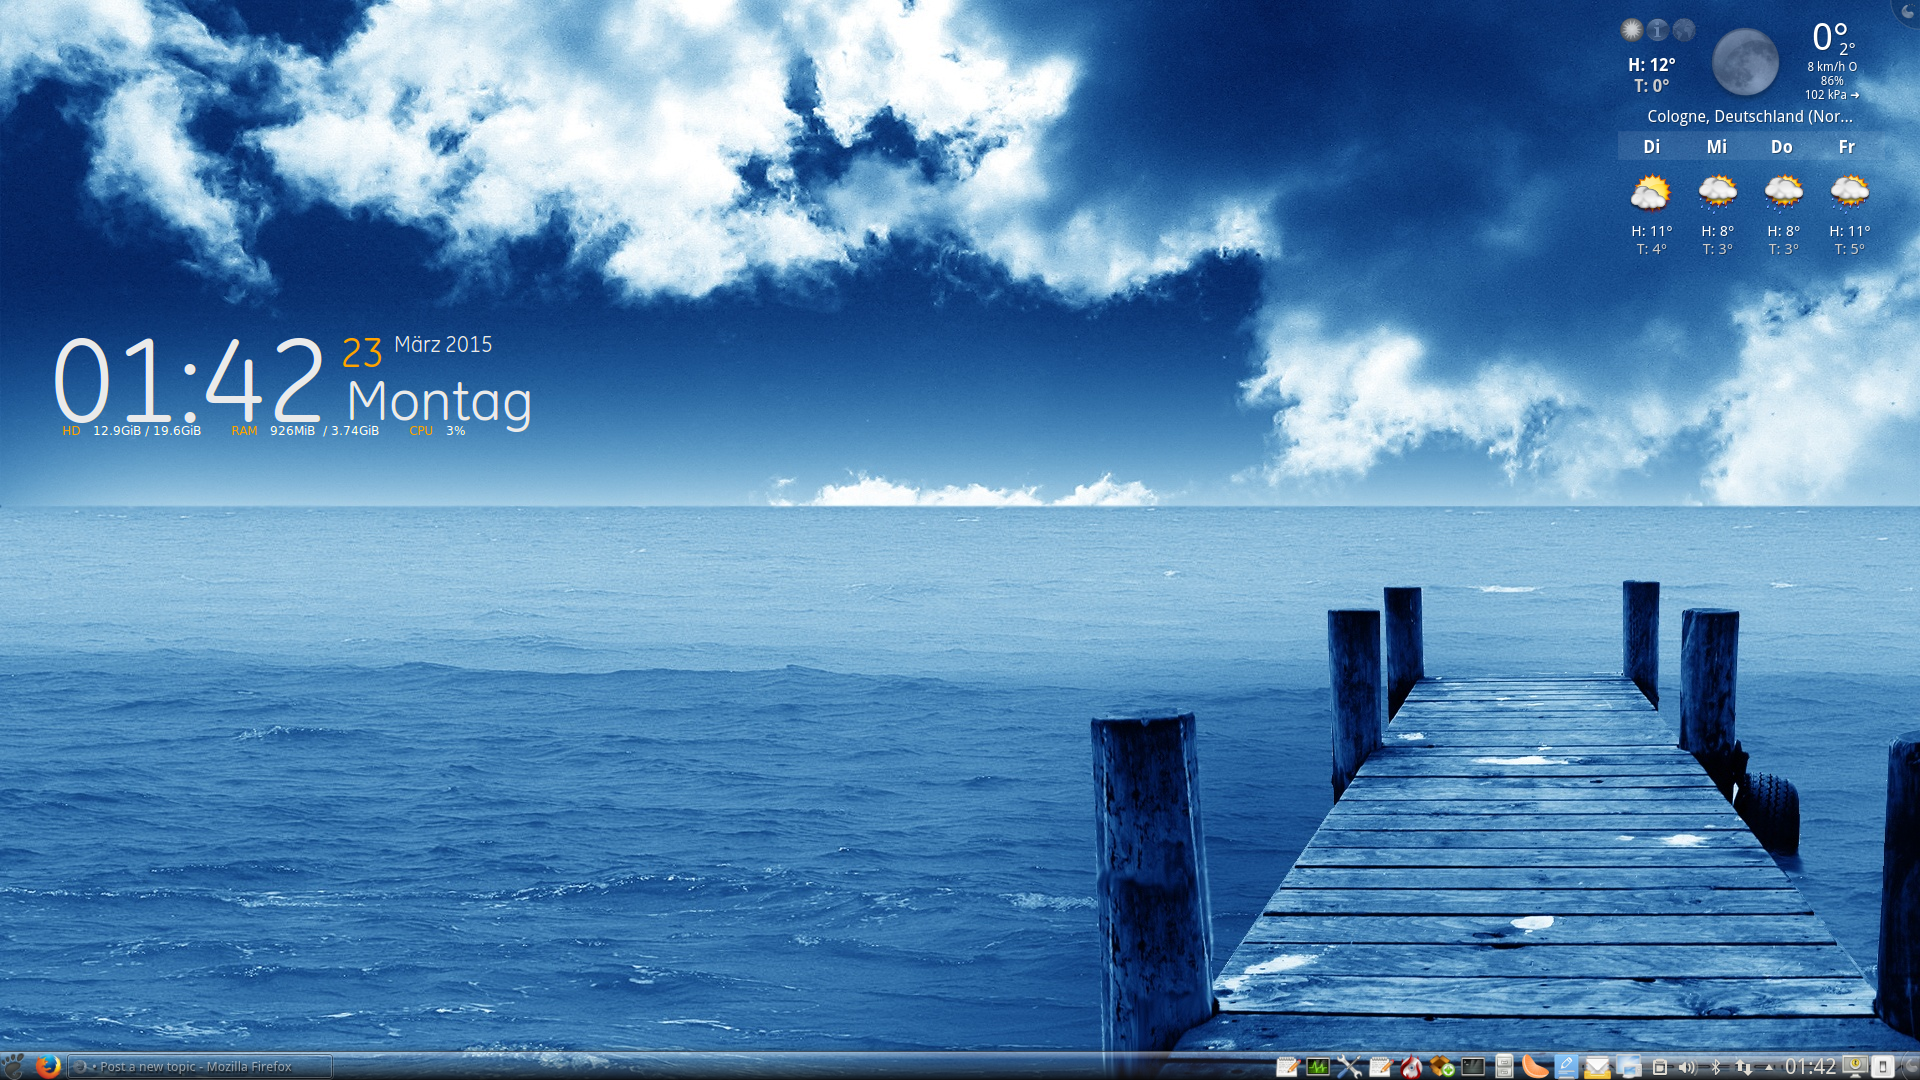Open the file cabinet file manager
The image size is (1920, 1080).
pyautogui.click(x=1504, y=1067)
